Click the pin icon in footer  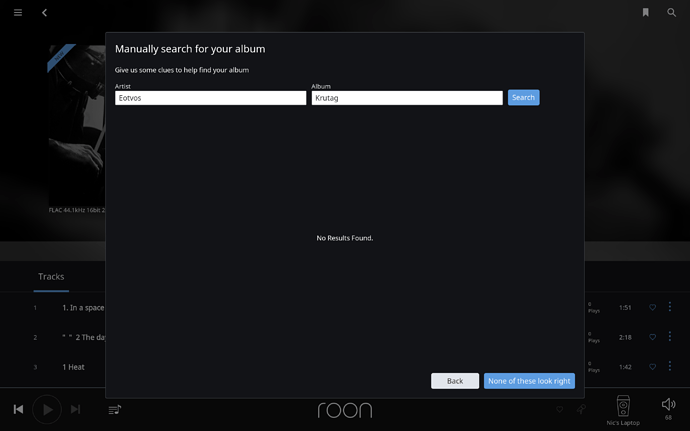pos(581,409)
